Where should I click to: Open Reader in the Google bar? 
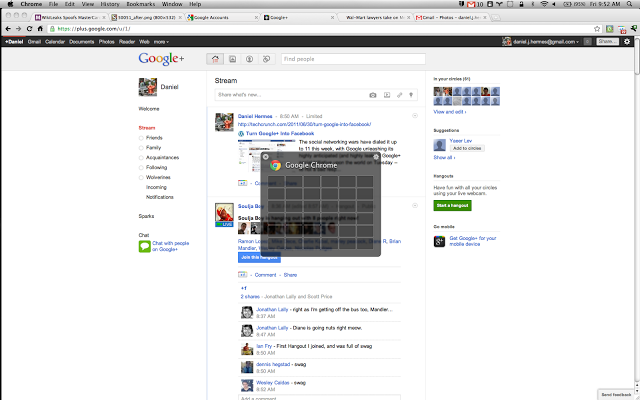click(127, 42)
